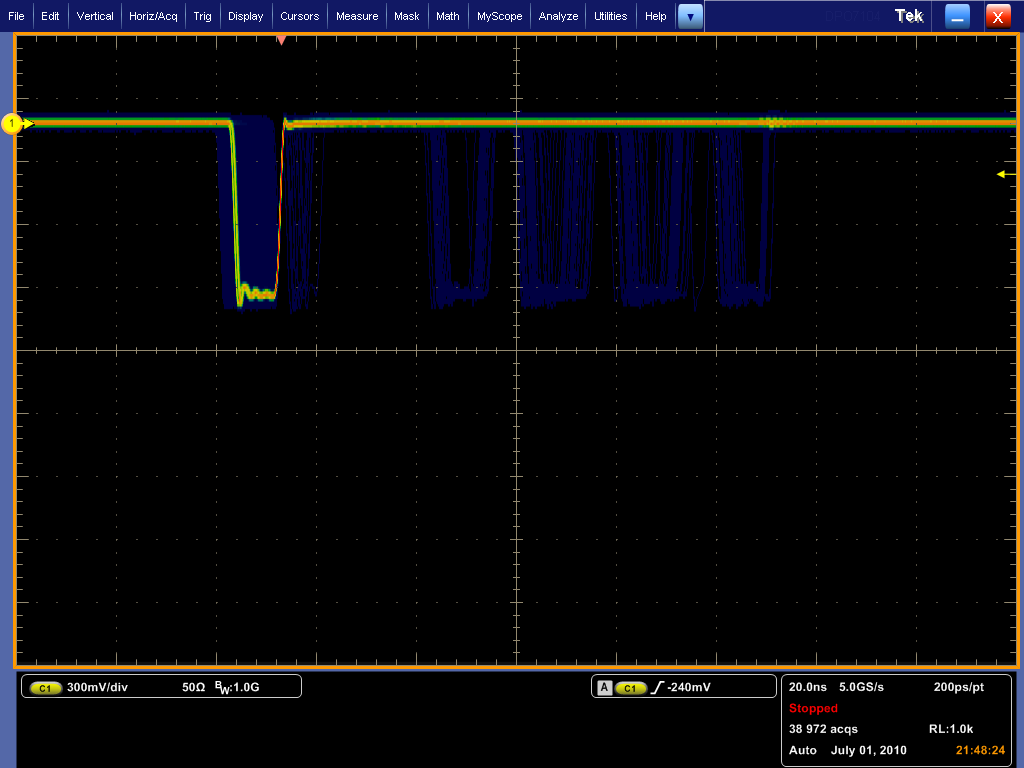Viewport: 1024px width, 768px height.
Task: Click the BW:1.0G bandwidth readout
Action: [x=237, y=687]
